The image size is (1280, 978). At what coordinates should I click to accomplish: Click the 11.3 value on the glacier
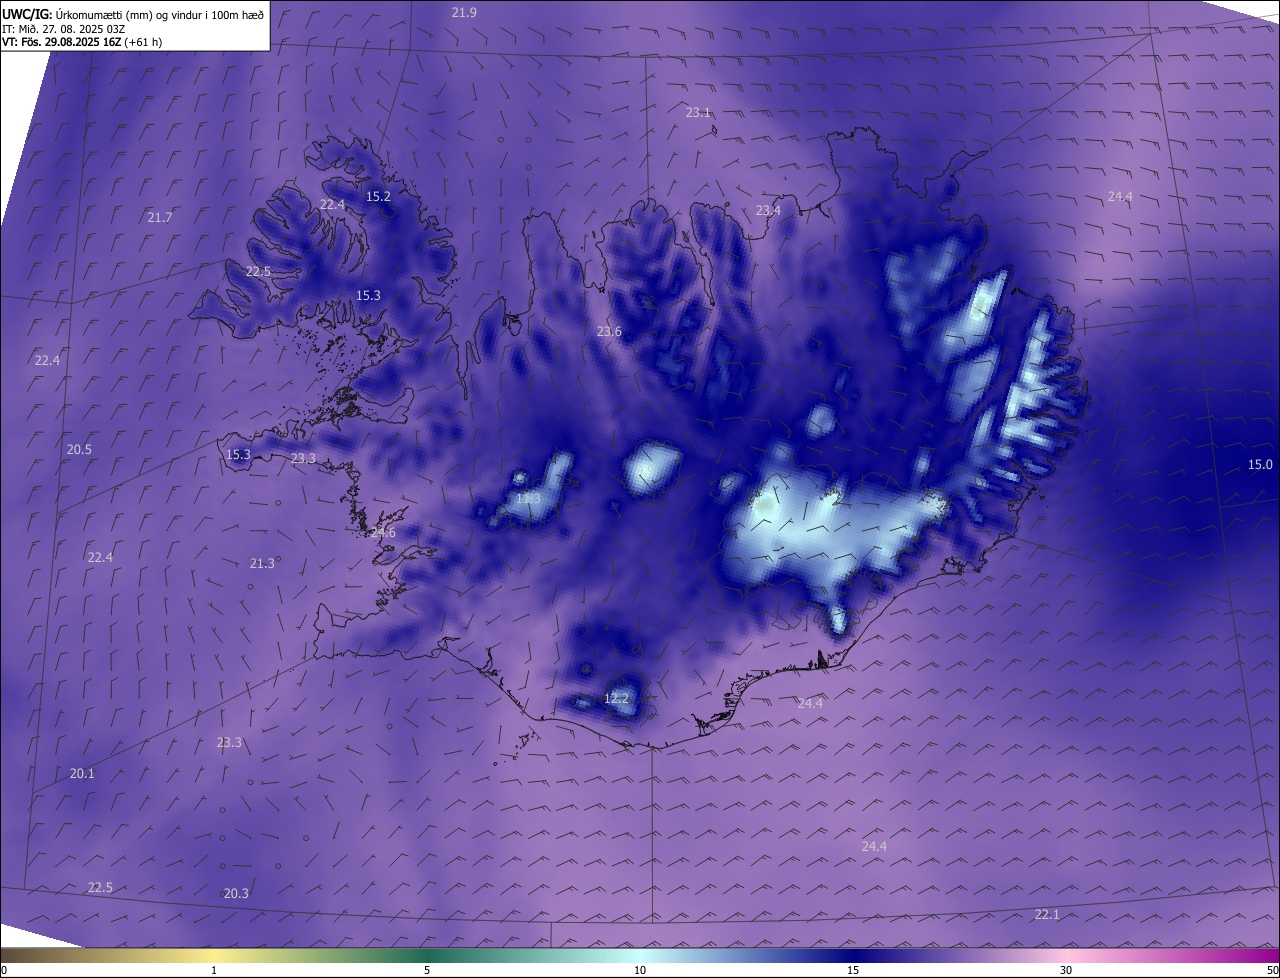(528, 499)
